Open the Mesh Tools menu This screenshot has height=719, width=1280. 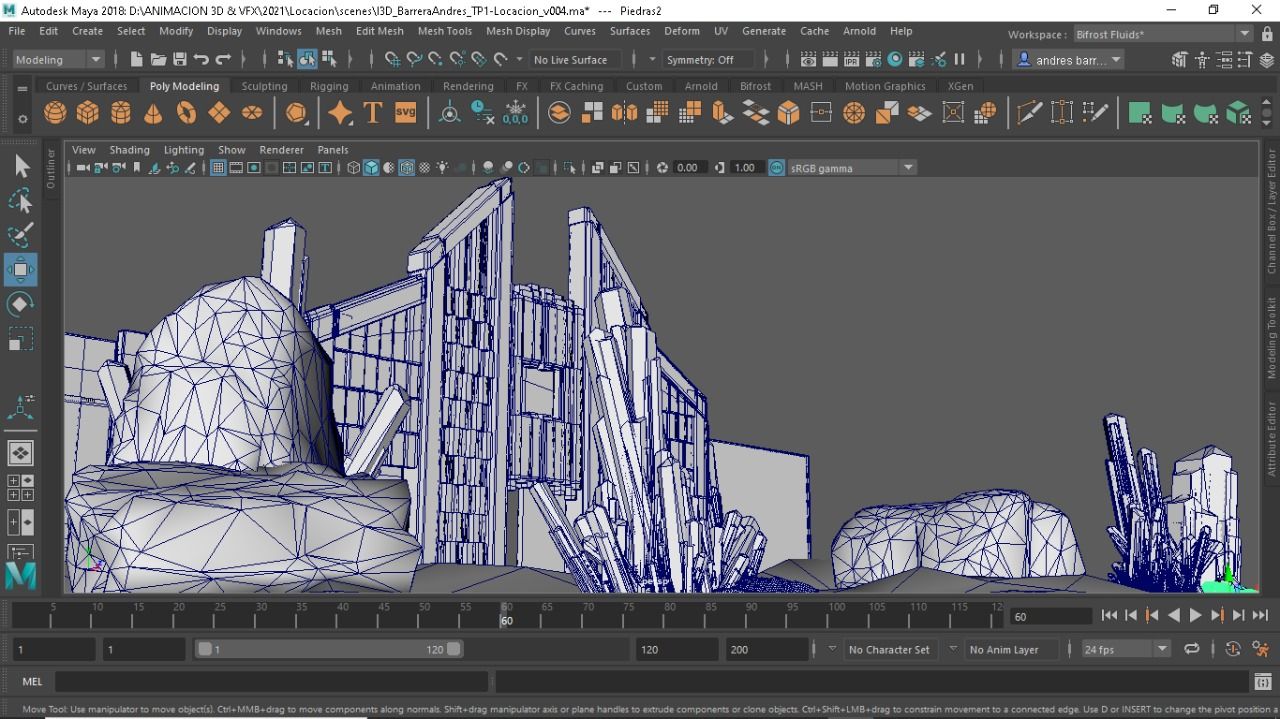(x=445, y=31)
